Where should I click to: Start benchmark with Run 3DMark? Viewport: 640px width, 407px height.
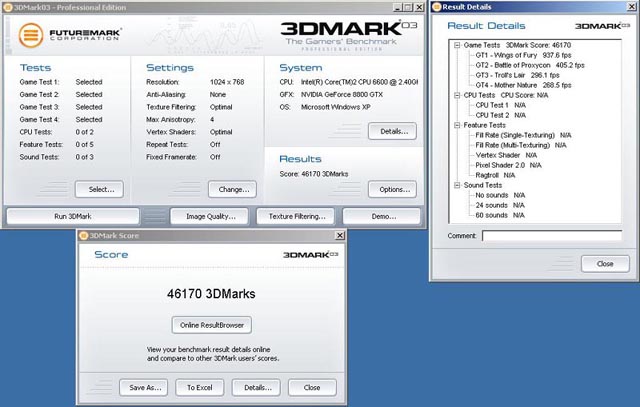pyautogui.click(x=73, y=216)
